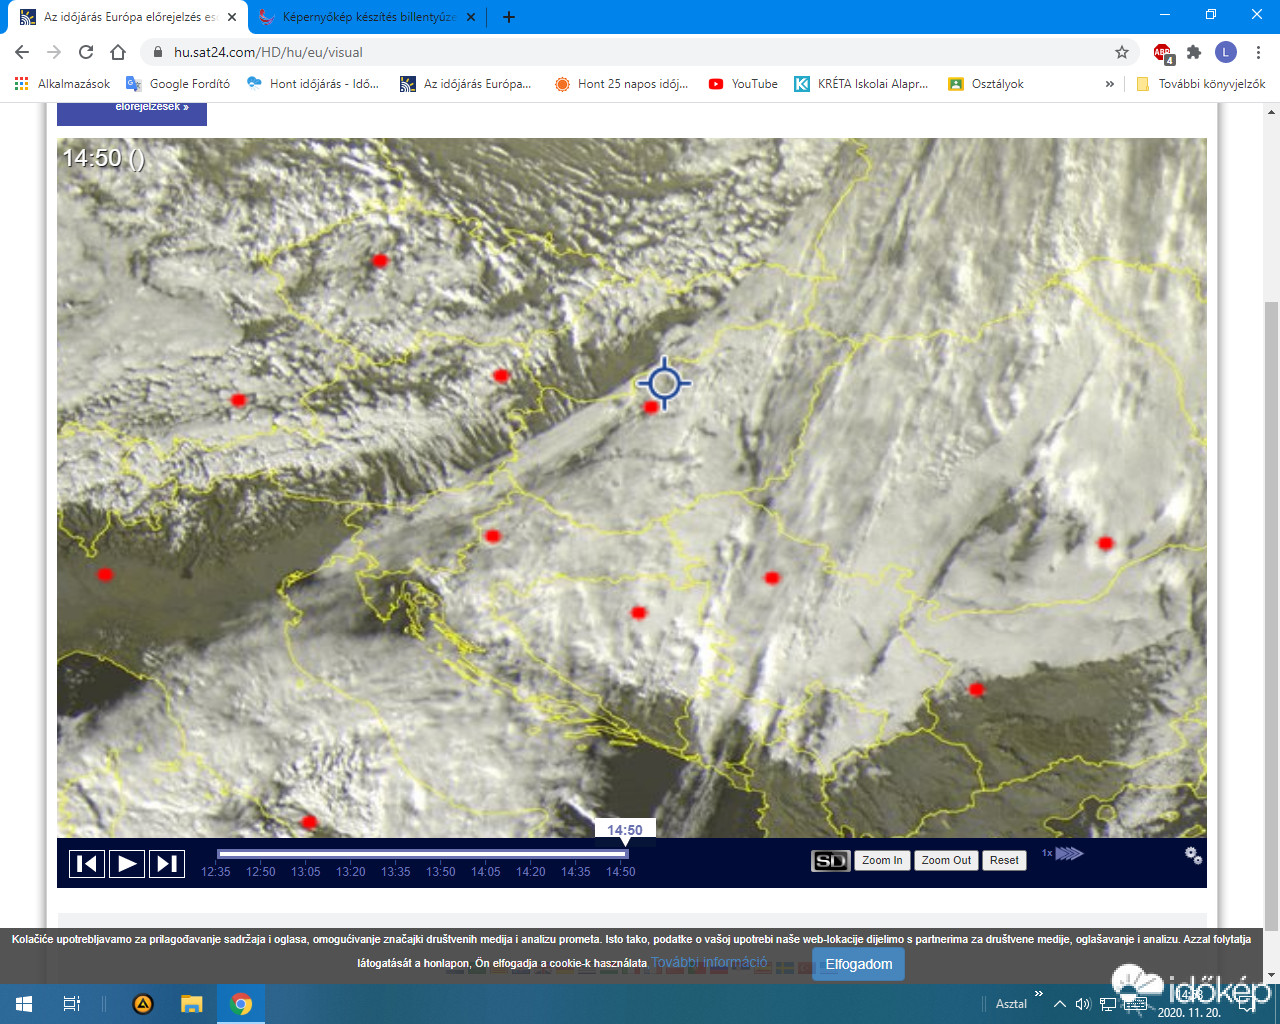This screenshot has height=1024, width=1280.
Task: Show hidden system tray icons
Action: (1060, 1004)
